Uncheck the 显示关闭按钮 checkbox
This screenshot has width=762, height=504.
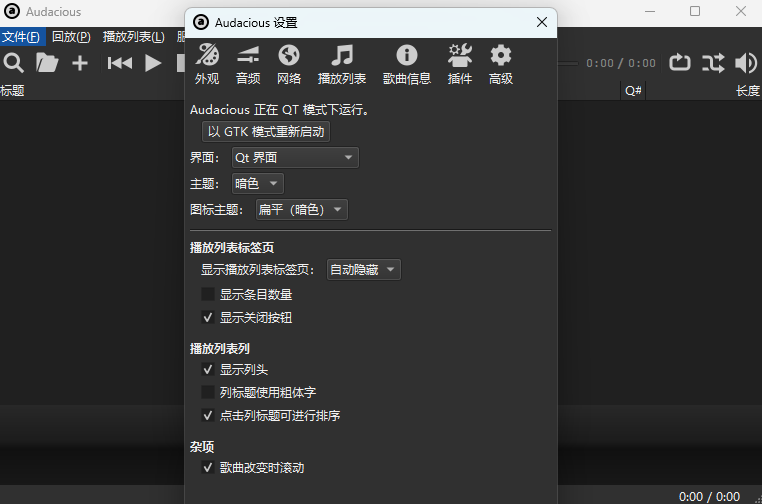click(208, 318)
